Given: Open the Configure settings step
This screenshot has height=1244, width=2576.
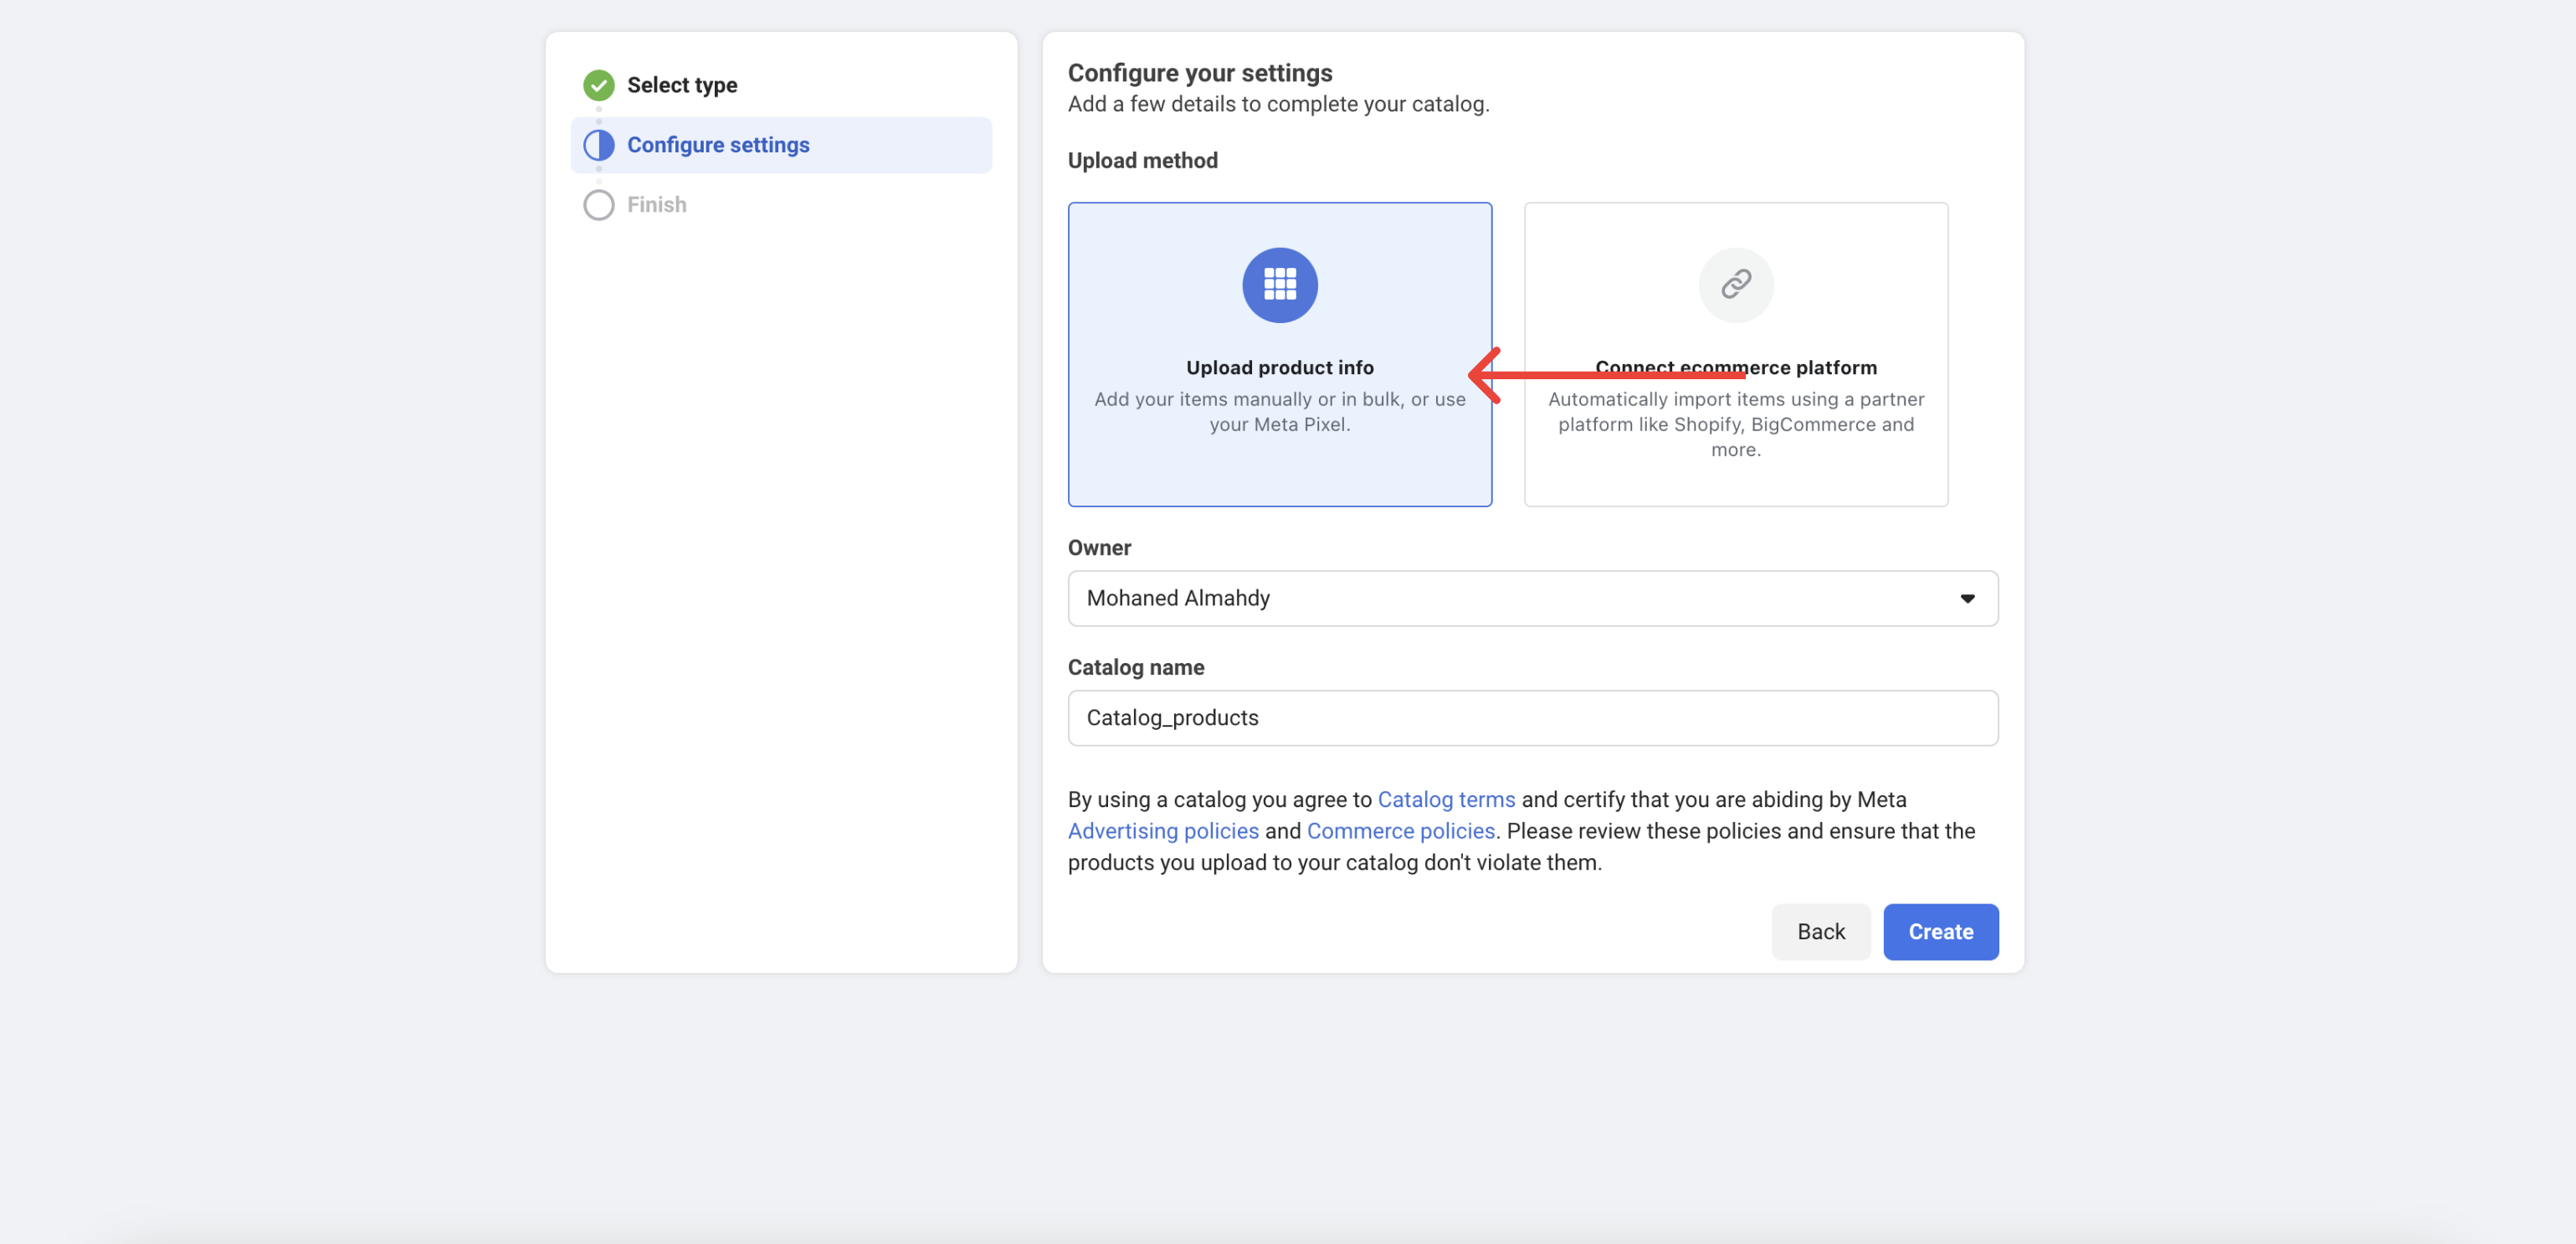Looking at the screenshot, I should (717, 145).
